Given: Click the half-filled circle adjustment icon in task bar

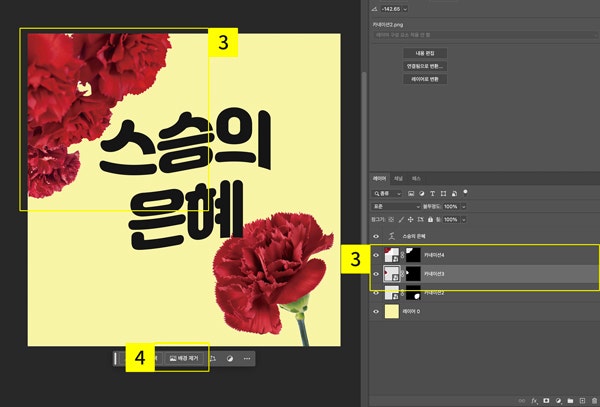Looking at the screenshot, I should tap(229, 357).
